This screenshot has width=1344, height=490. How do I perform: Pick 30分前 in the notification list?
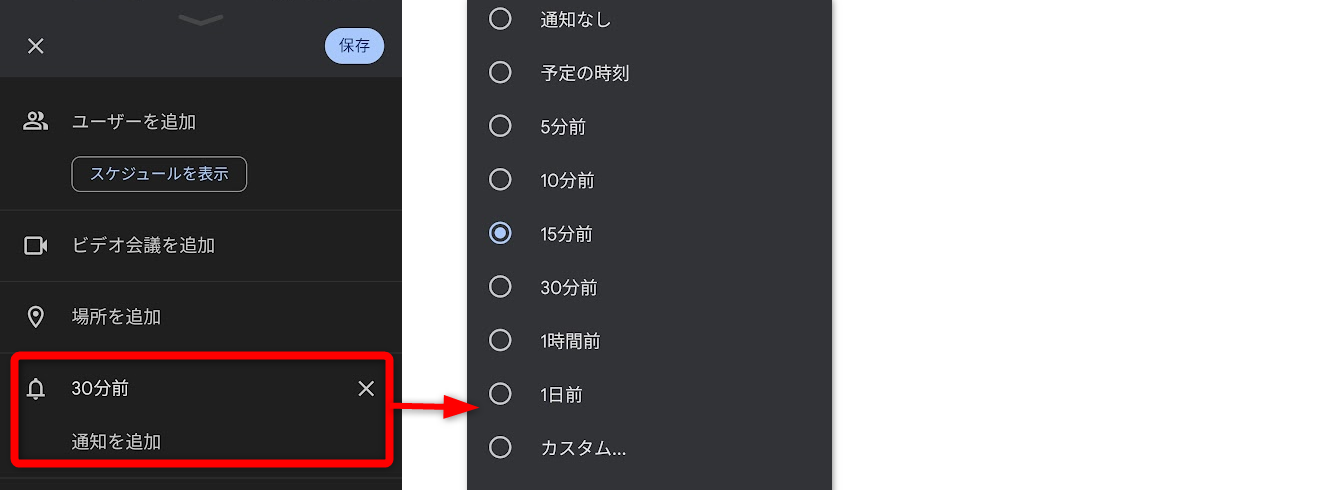pyautogui.click(x=500, y=288)
